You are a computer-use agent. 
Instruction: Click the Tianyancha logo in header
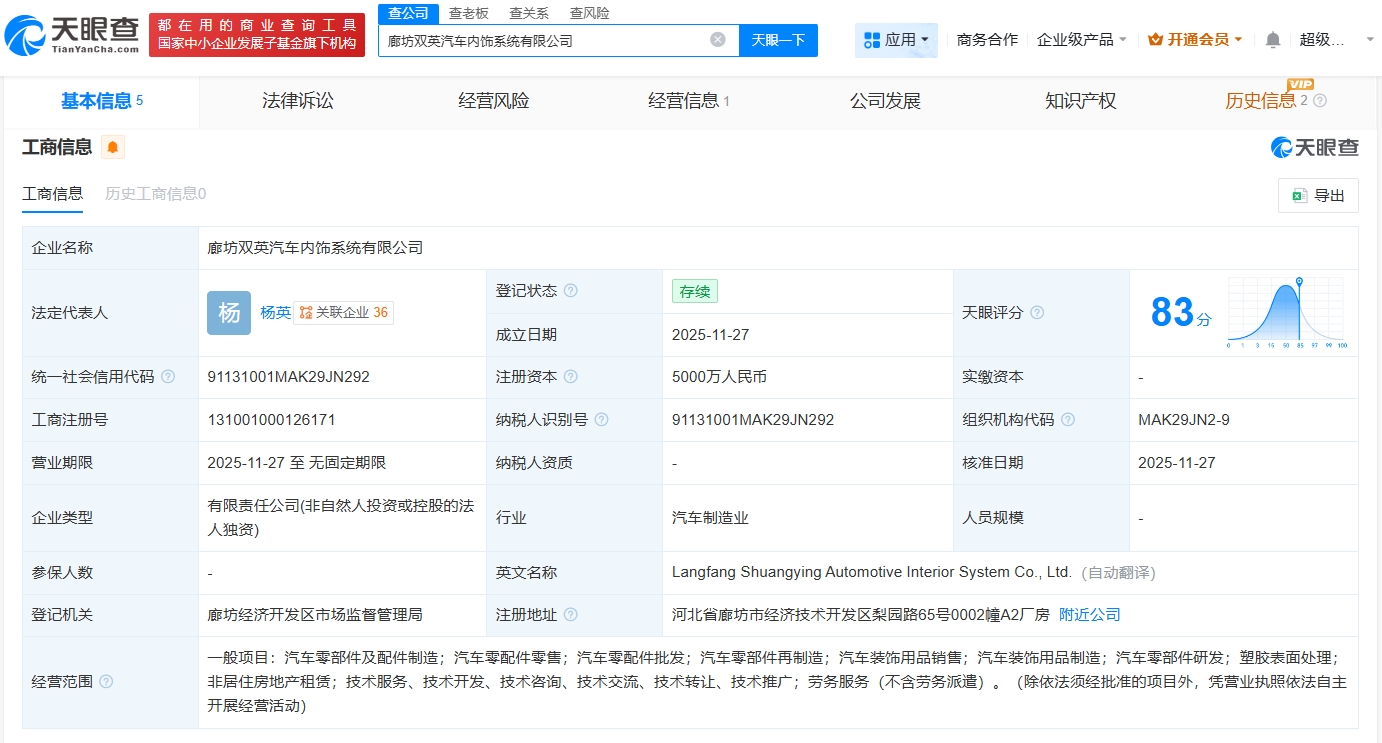coord(72,34)
